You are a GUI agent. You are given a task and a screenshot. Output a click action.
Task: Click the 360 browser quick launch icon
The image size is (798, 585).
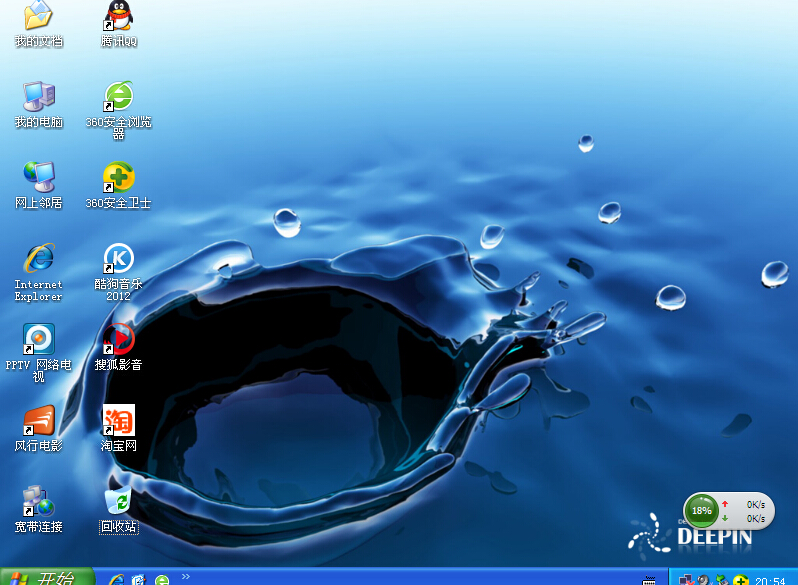[162, 579]
